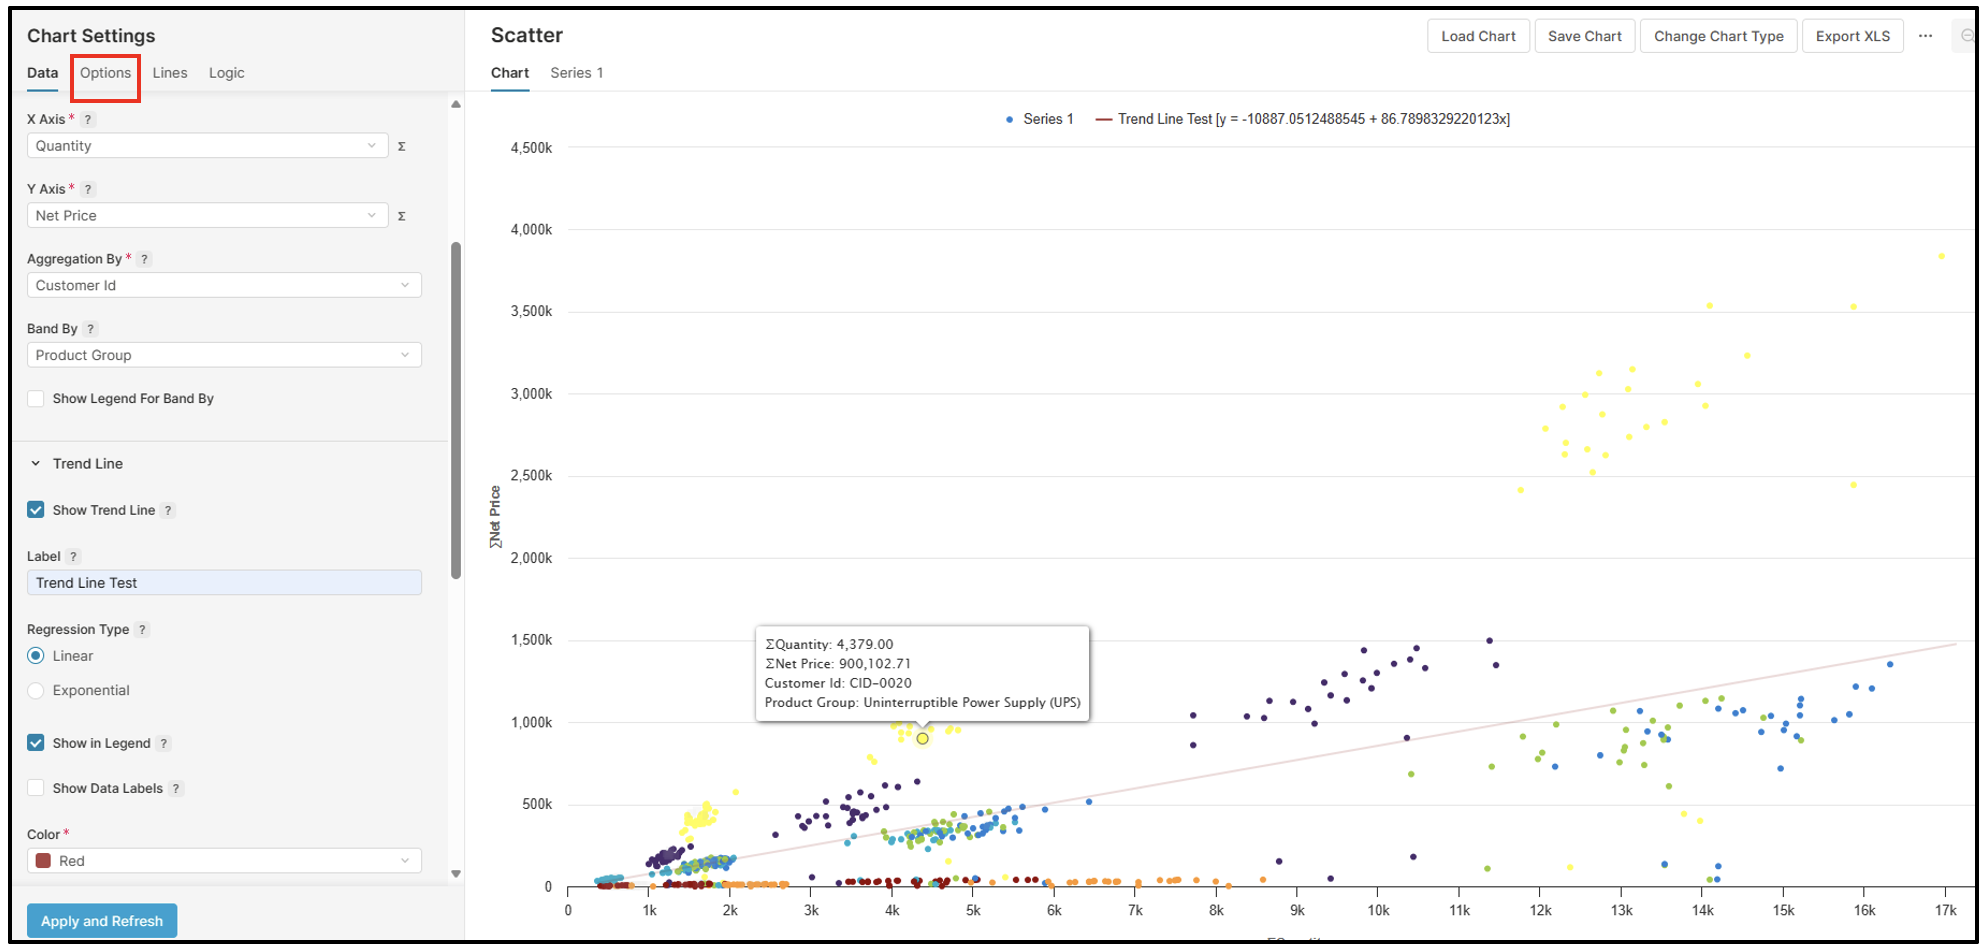Click the sigma icon next to X Axis

pyautogui.click(x=401, y=146)
